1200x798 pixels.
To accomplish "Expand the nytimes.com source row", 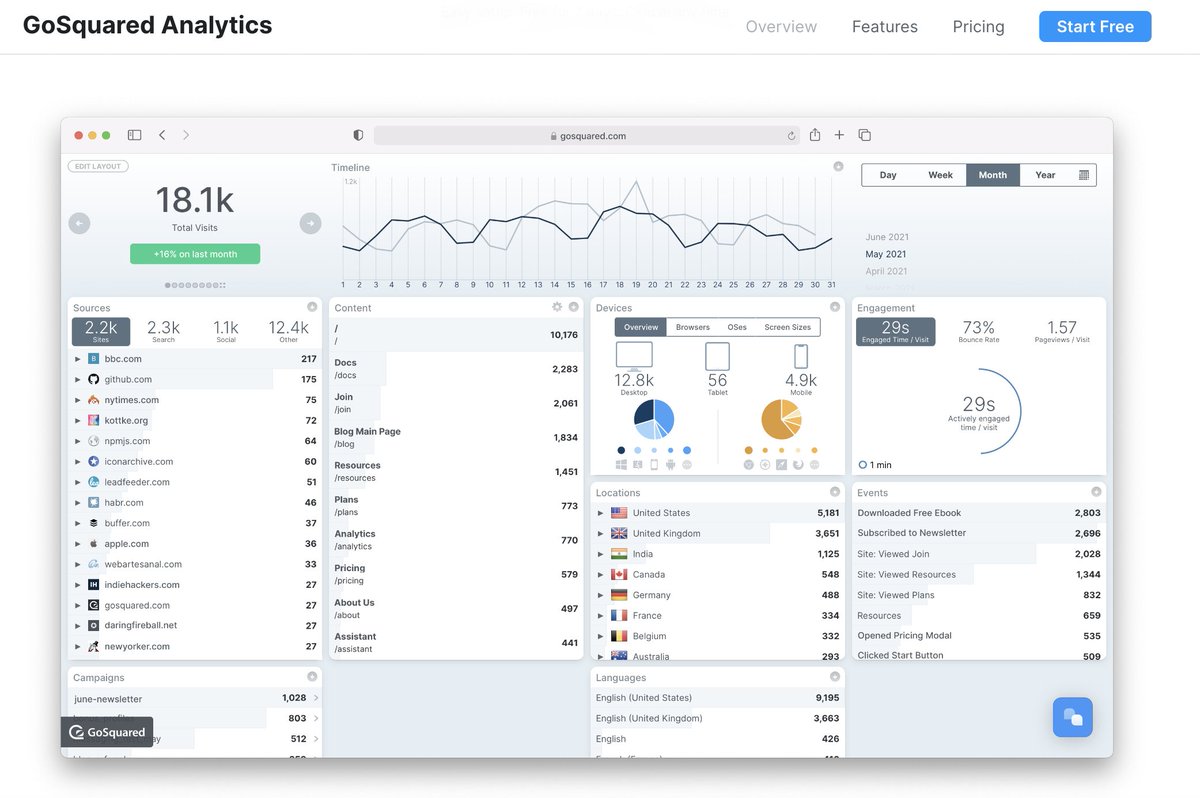I will (78, 400).
